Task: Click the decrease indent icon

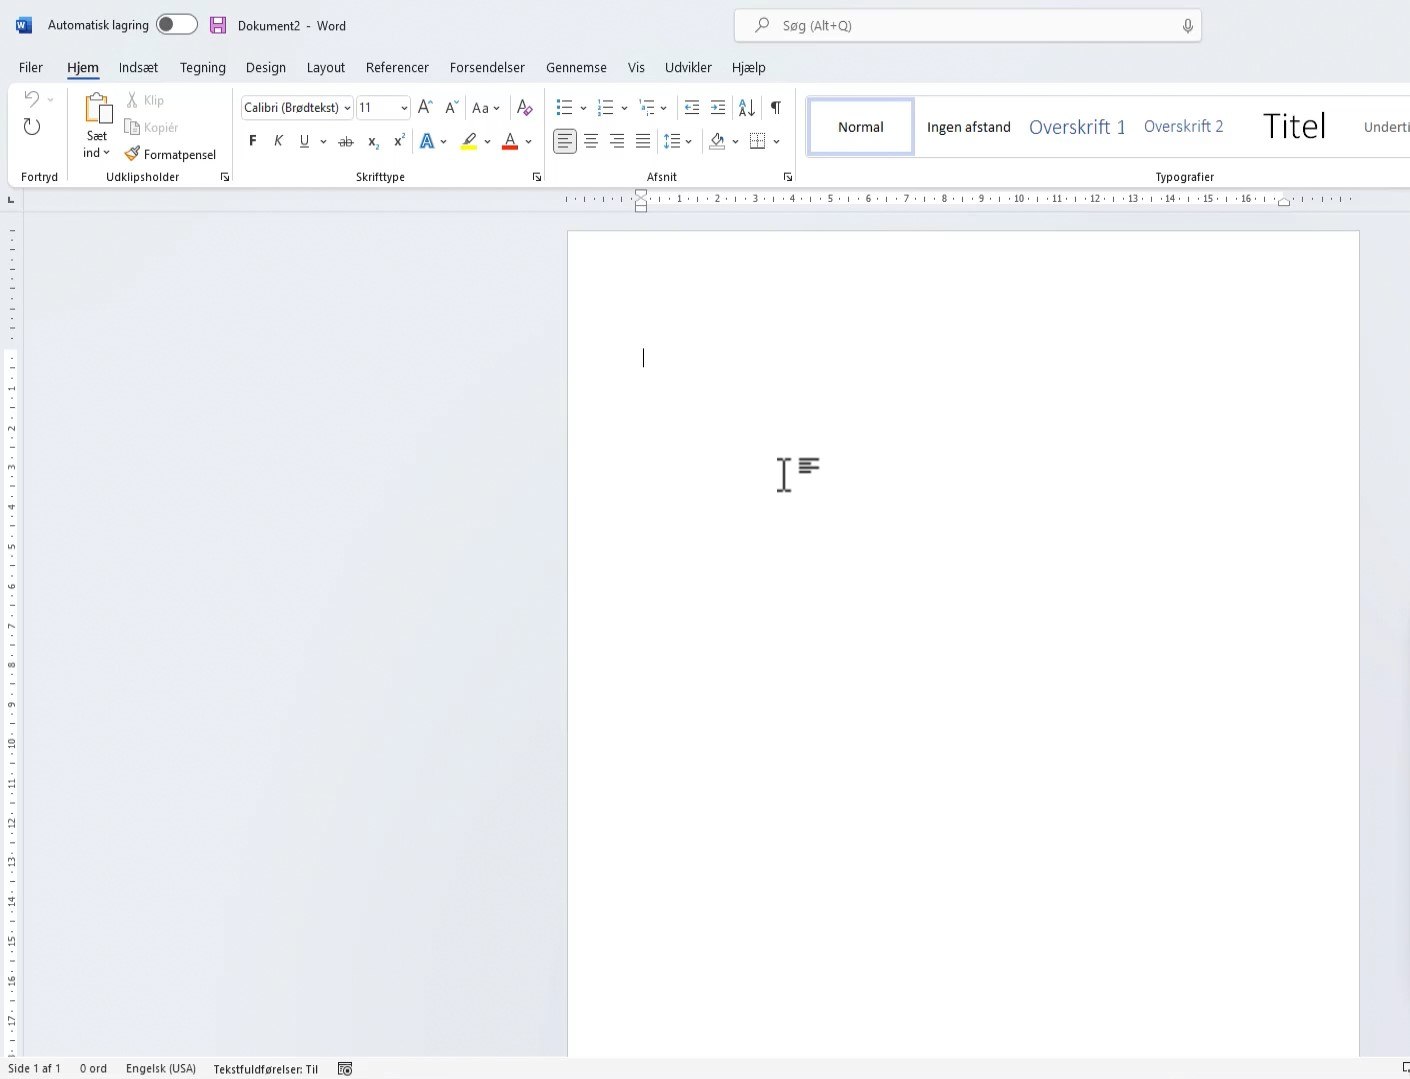Action: (x=691, y=107)
